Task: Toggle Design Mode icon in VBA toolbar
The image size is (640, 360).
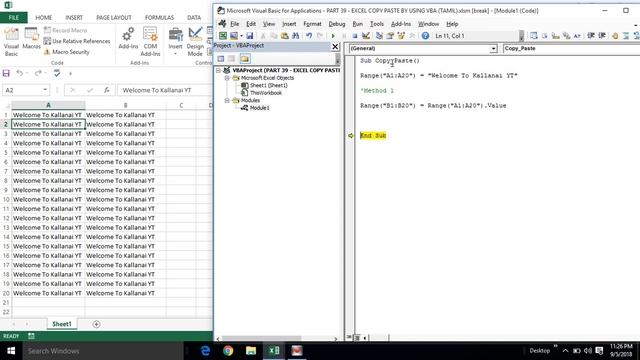Action: 366,36
